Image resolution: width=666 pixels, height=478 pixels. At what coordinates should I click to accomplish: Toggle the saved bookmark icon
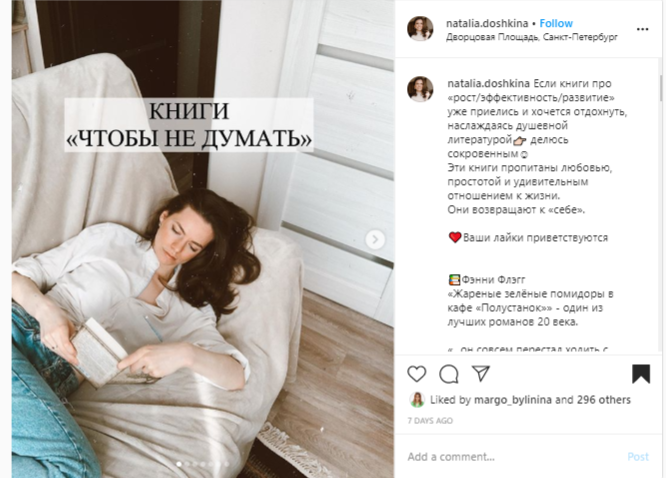pos(641,374)
